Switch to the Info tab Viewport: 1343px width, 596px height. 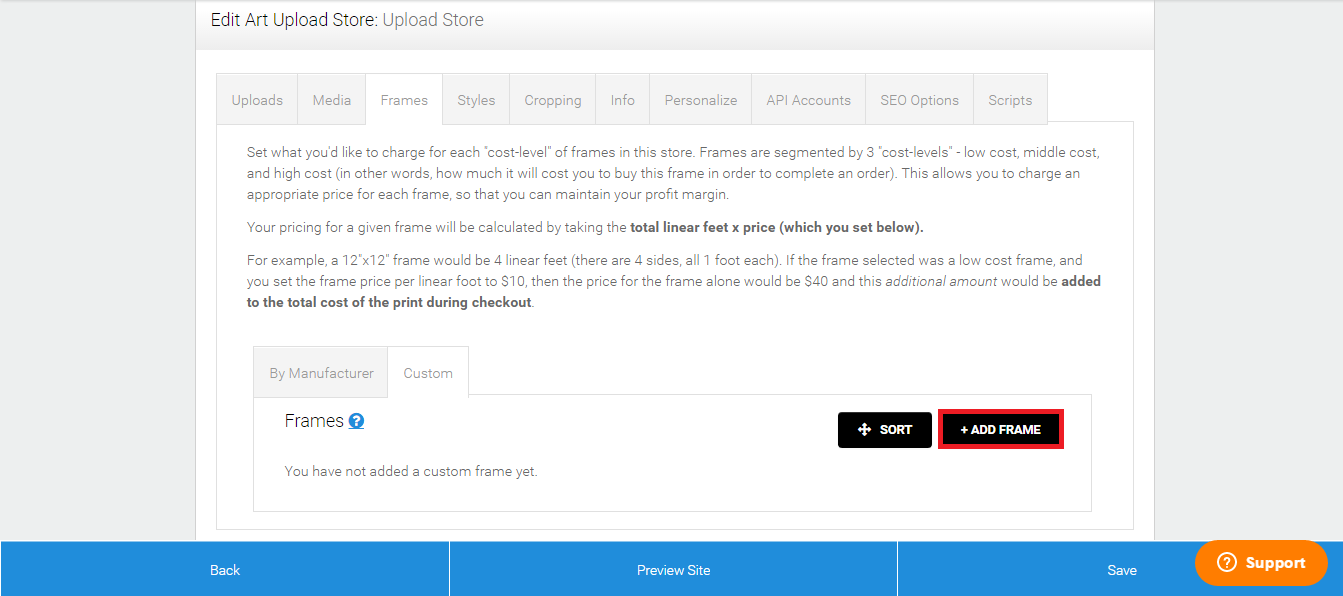coord(622,100)
